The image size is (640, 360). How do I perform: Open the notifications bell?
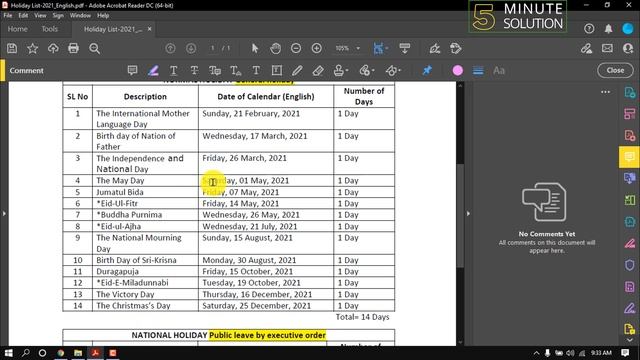[x=608, y=29]
